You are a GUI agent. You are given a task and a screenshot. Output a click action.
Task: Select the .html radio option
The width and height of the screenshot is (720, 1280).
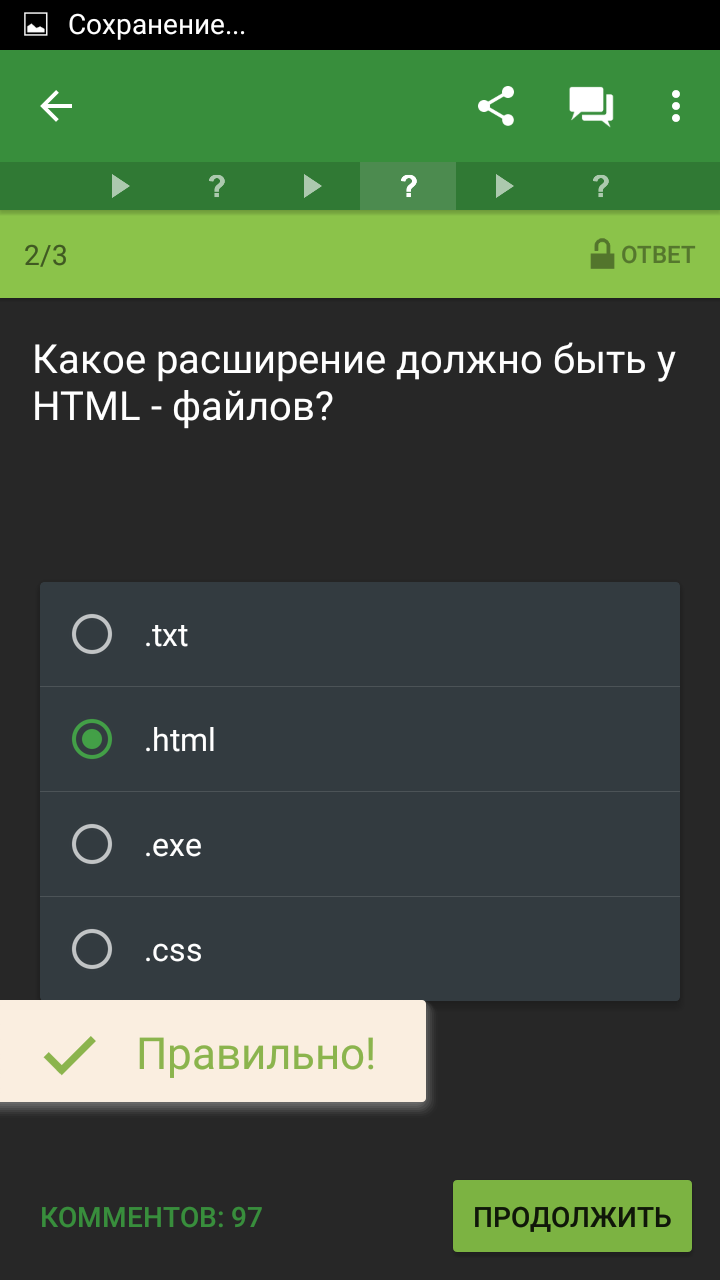[92, 740]
